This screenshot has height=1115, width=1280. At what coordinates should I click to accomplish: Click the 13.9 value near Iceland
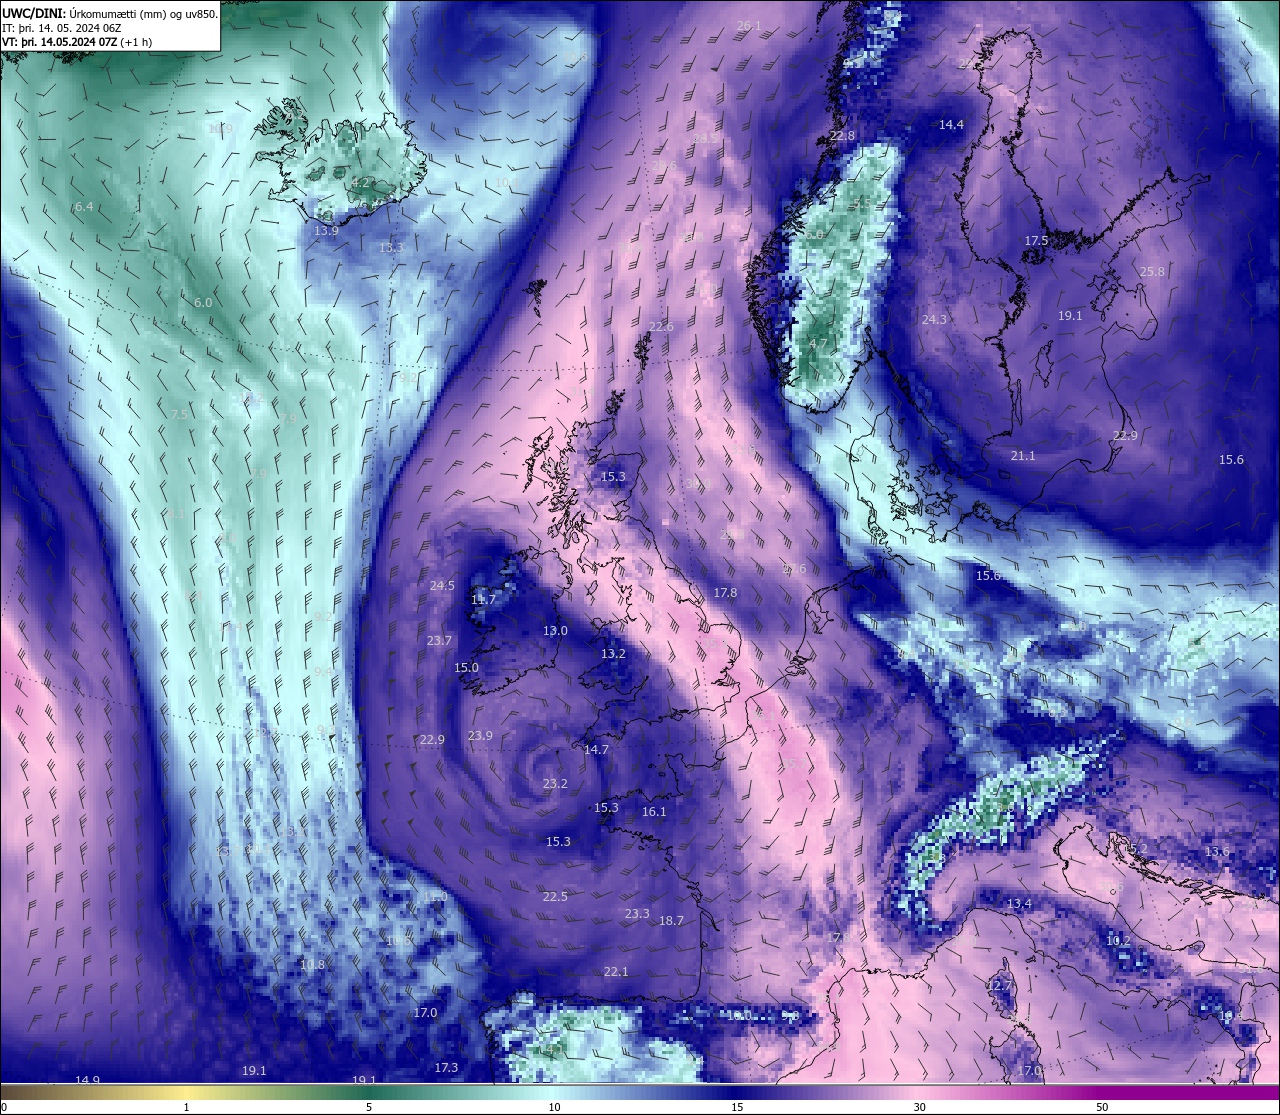tap(326, 230)
